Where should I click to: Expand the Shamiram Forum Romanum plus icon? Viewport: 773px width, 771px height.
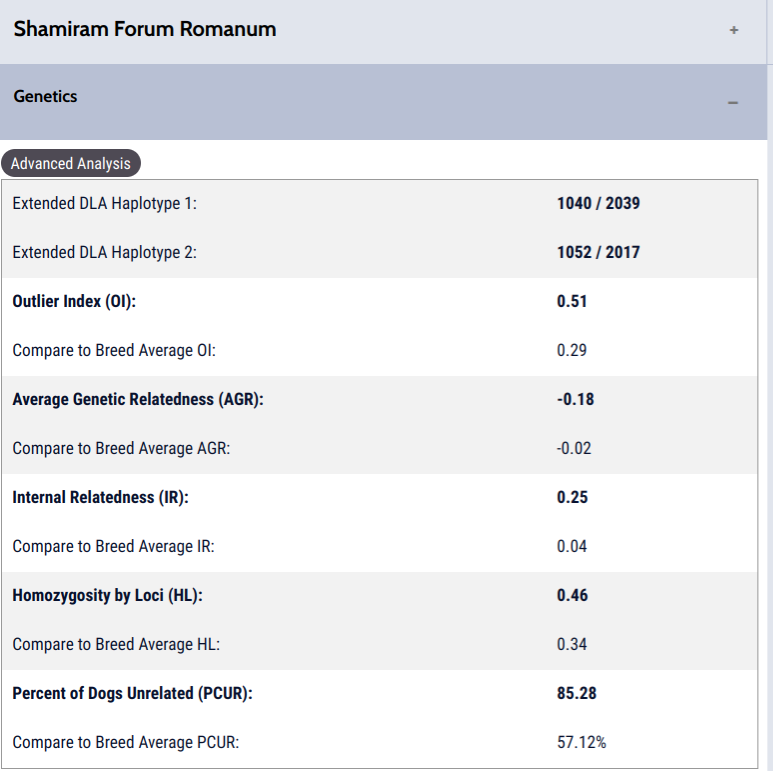point(734,30)
